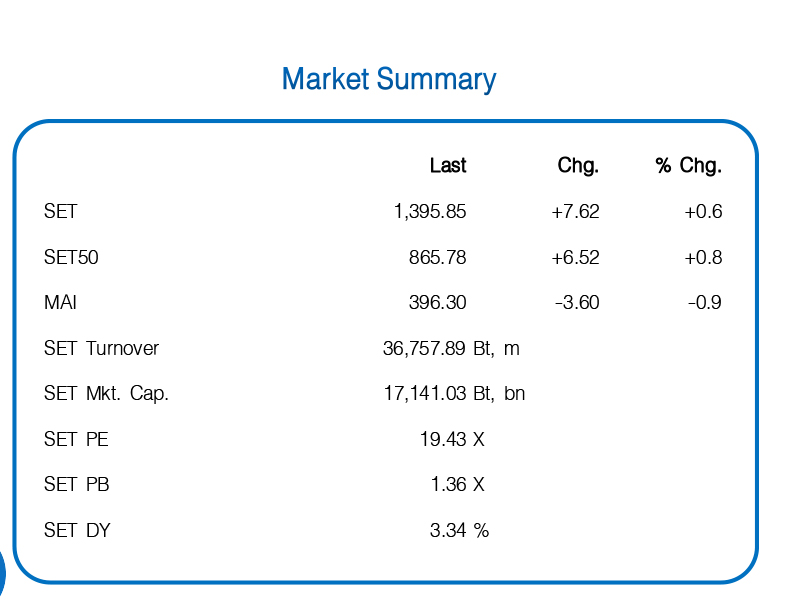
Task: Click the SET50 last value 865.78
Action: click(437, 258)
